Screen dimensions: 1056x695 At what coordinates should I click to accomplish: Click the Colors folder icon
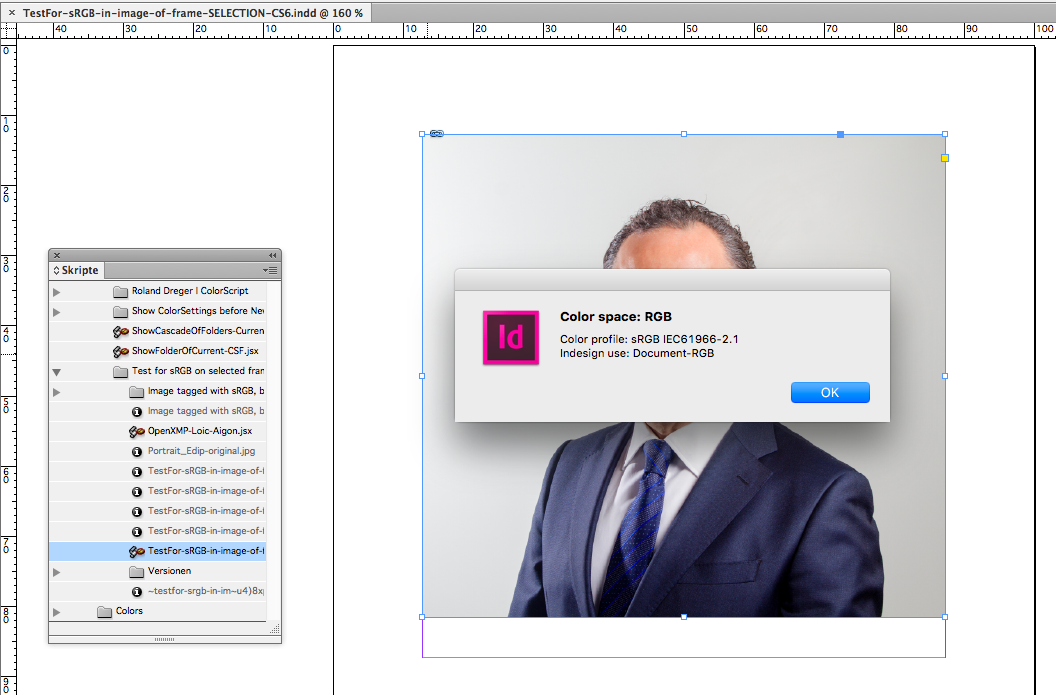click(104, 612)
